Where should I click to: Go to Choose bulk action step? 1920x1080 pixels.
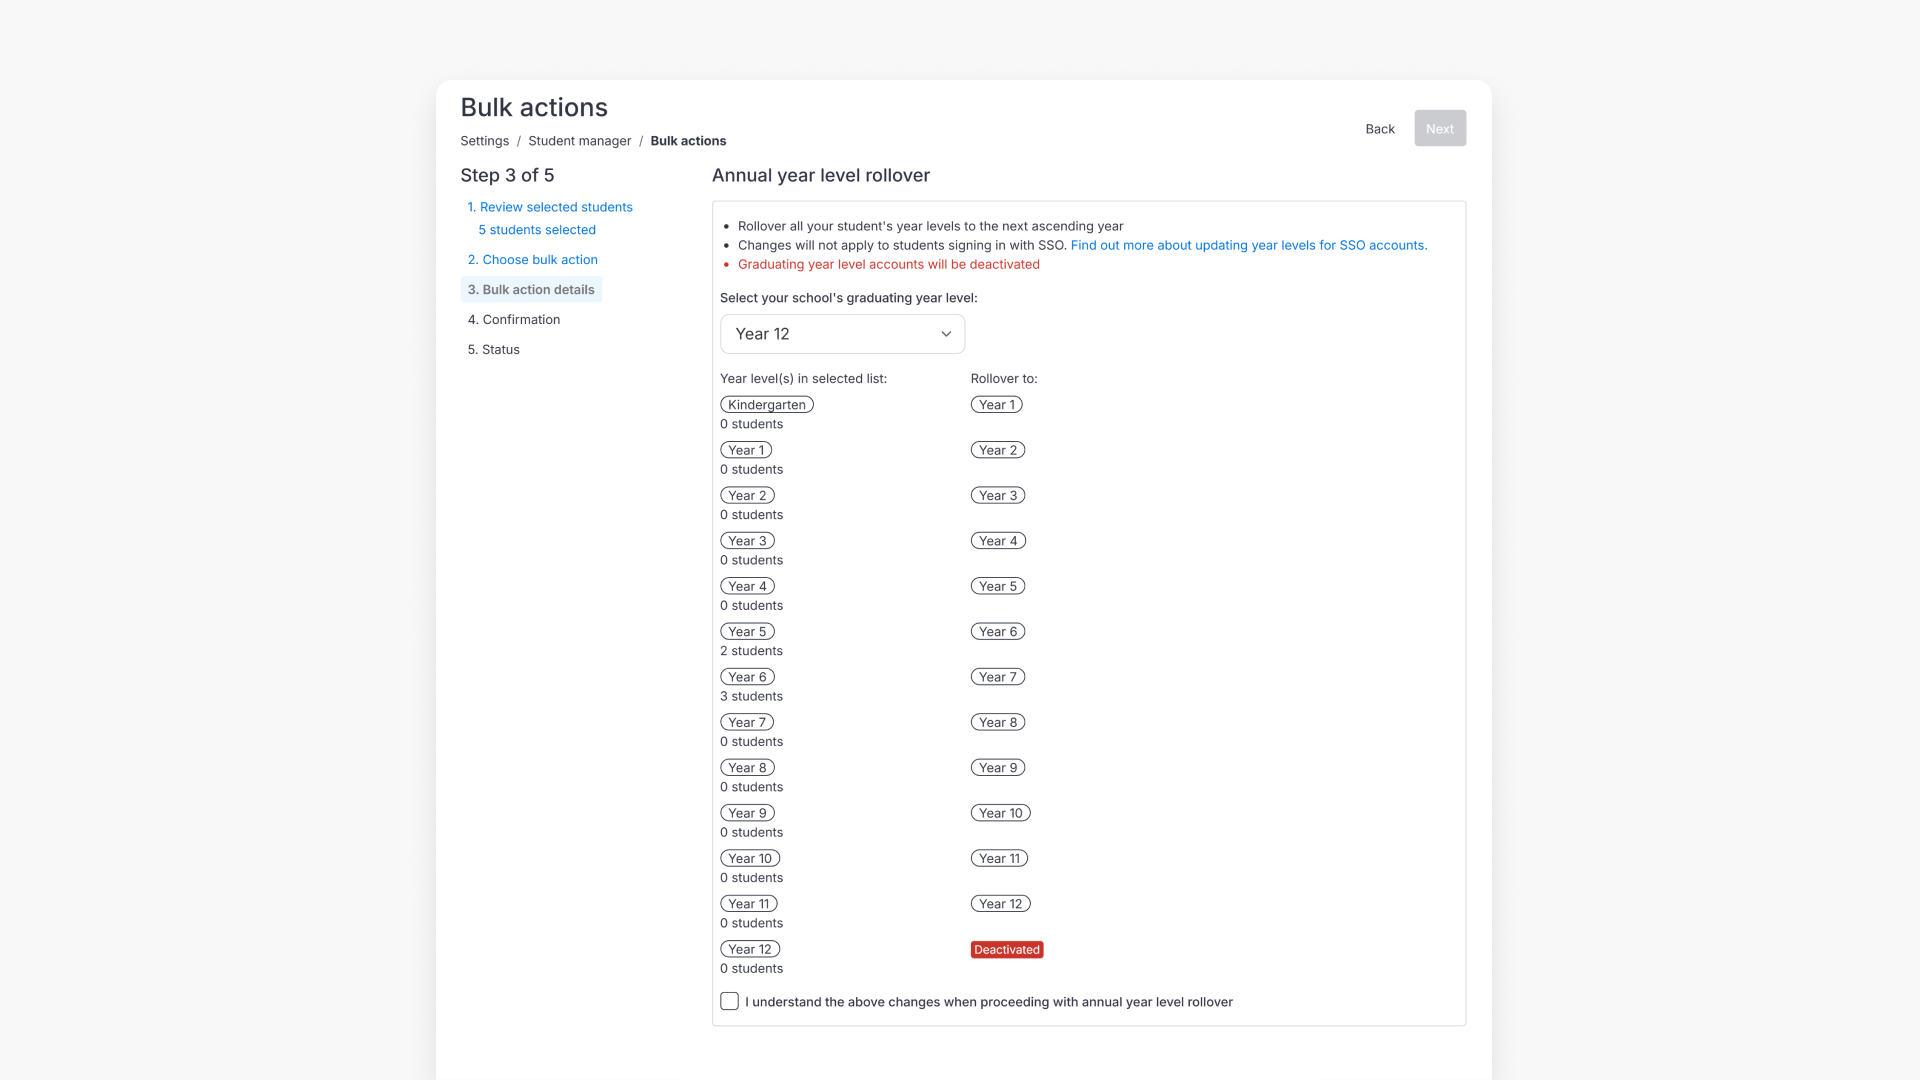pos(539,260)
